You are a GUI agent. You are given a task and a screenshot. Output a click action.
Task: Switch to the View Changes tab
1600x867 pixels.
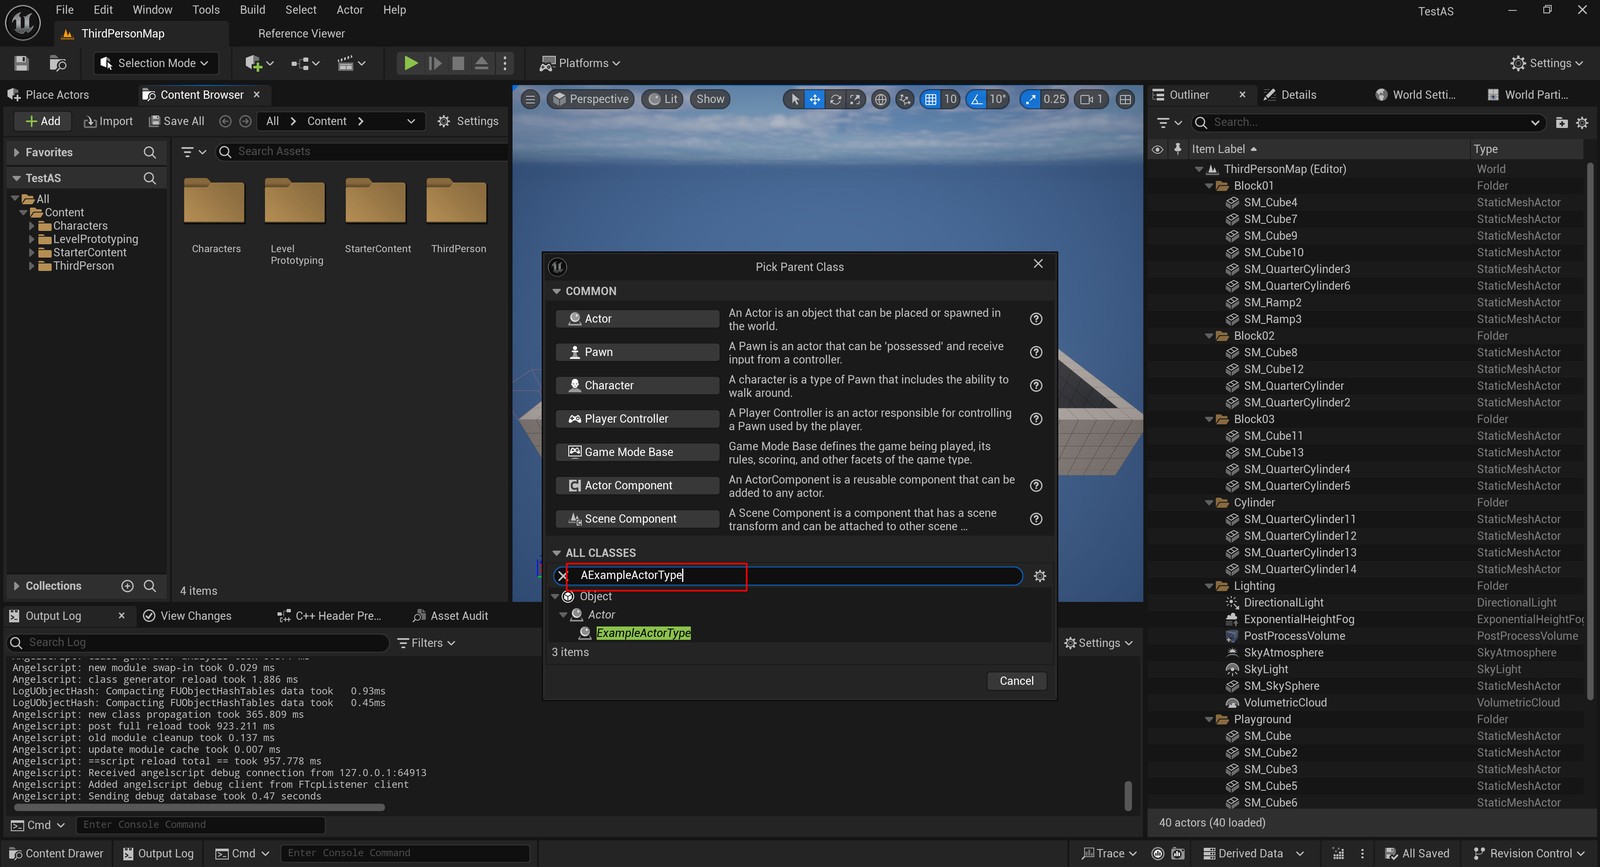(187, 616)
